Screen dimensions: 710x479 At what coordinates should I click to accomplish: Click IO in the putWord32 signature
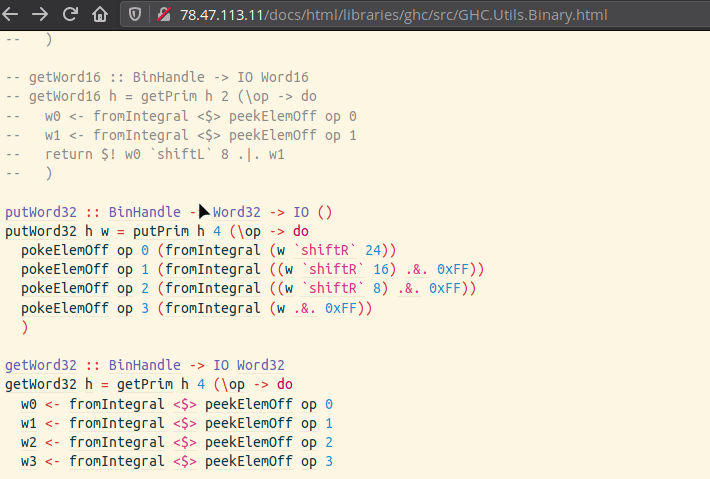[x=300, y=212]
